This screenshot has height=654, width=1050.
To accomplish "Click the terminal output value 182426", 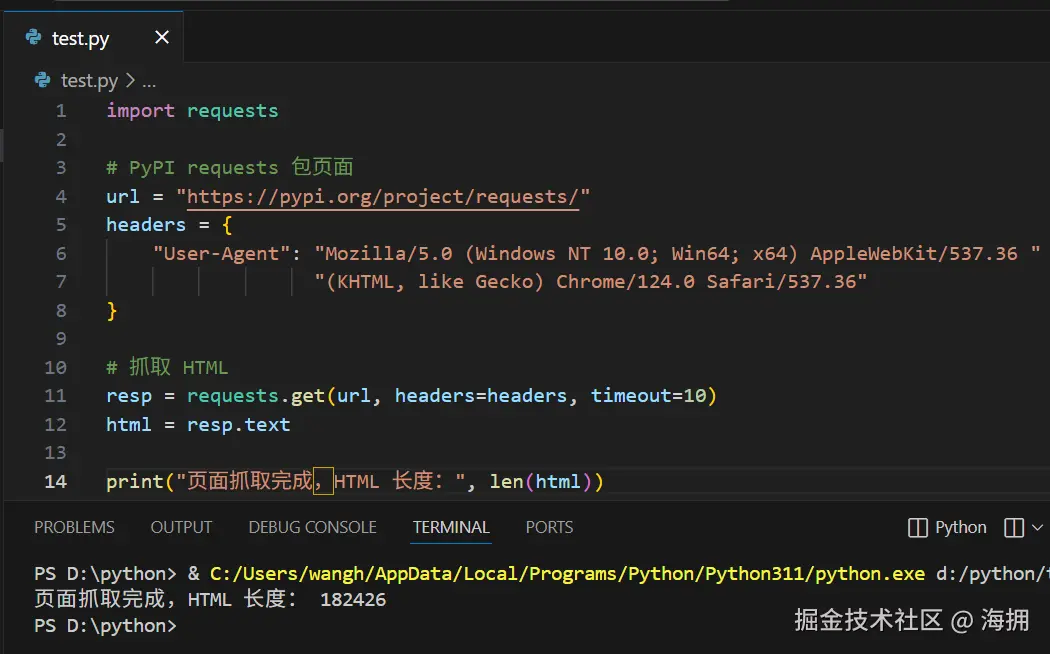I will point(353,599).
